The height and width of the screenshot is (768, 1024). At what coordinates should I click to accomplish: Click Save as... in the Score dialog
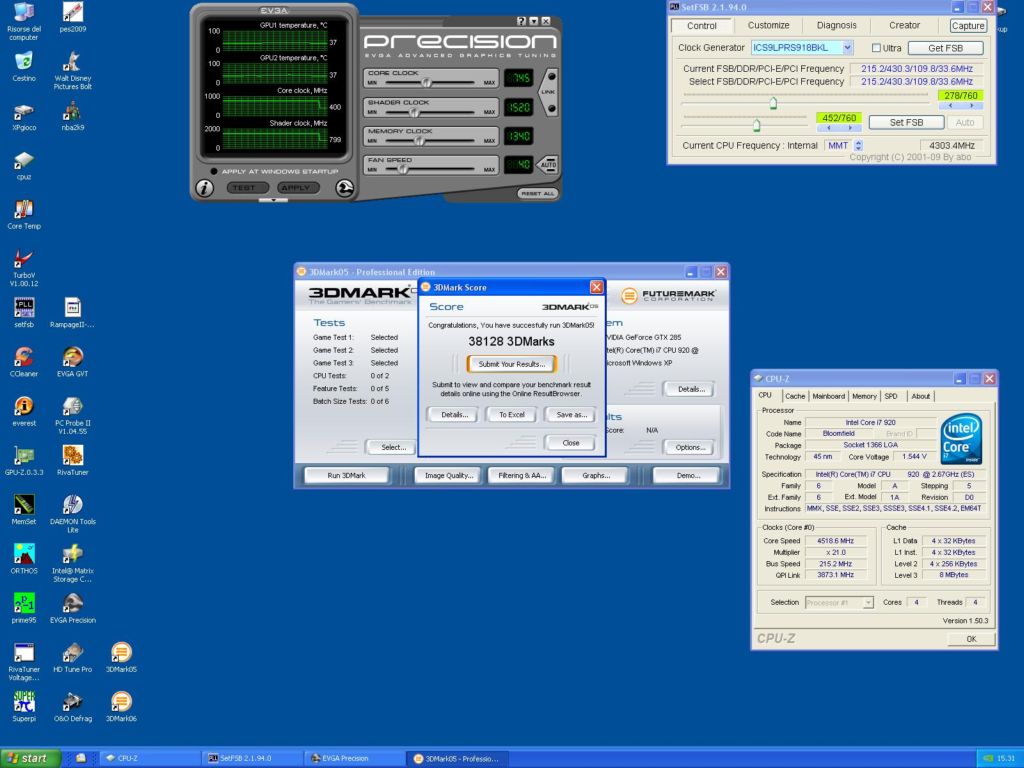[571, 415]
